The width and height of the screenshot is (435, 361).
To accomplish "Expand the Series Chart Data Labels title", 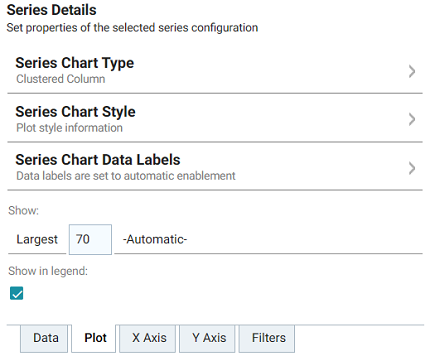I will (98, 159).
